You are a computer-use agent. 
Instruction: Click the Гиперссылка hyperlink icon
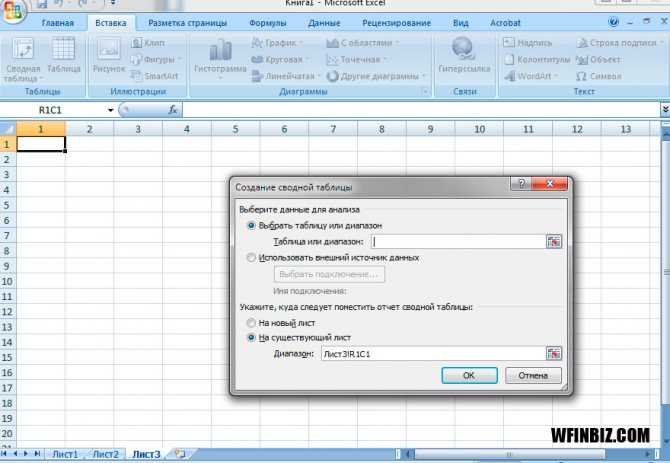(x=464, y=55)
